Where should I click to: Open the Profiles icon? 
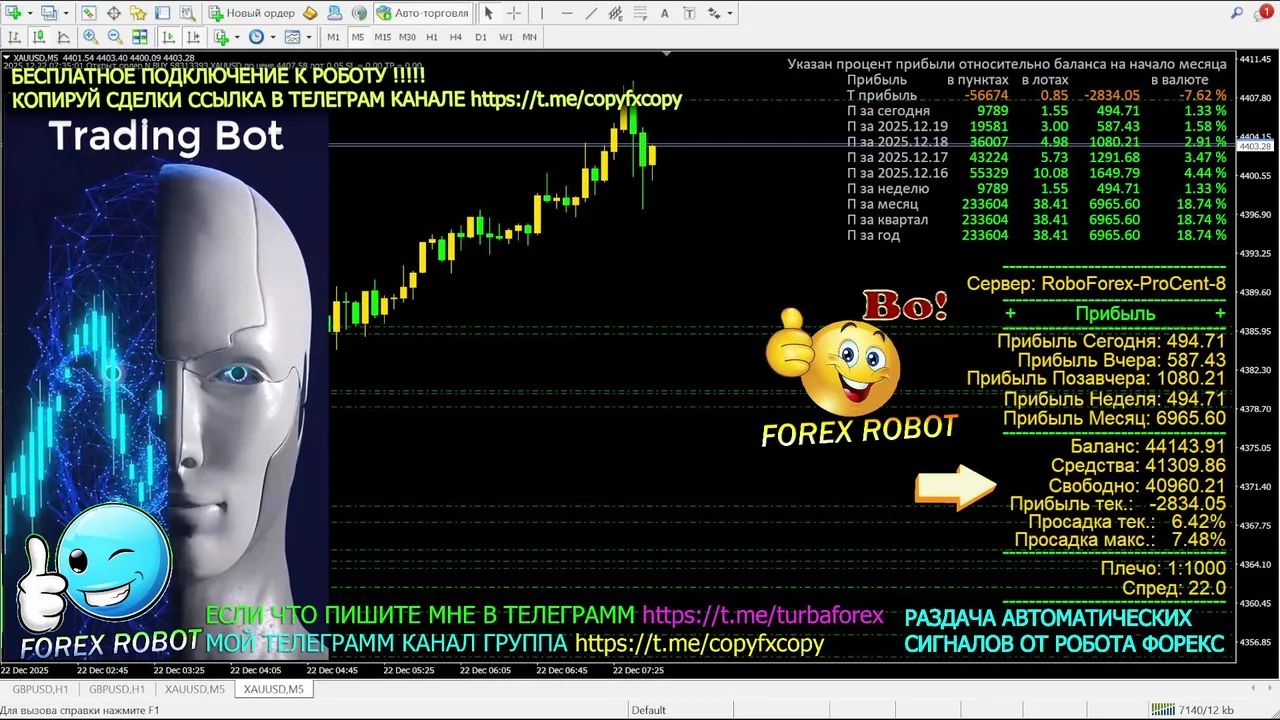coord(48,13)
